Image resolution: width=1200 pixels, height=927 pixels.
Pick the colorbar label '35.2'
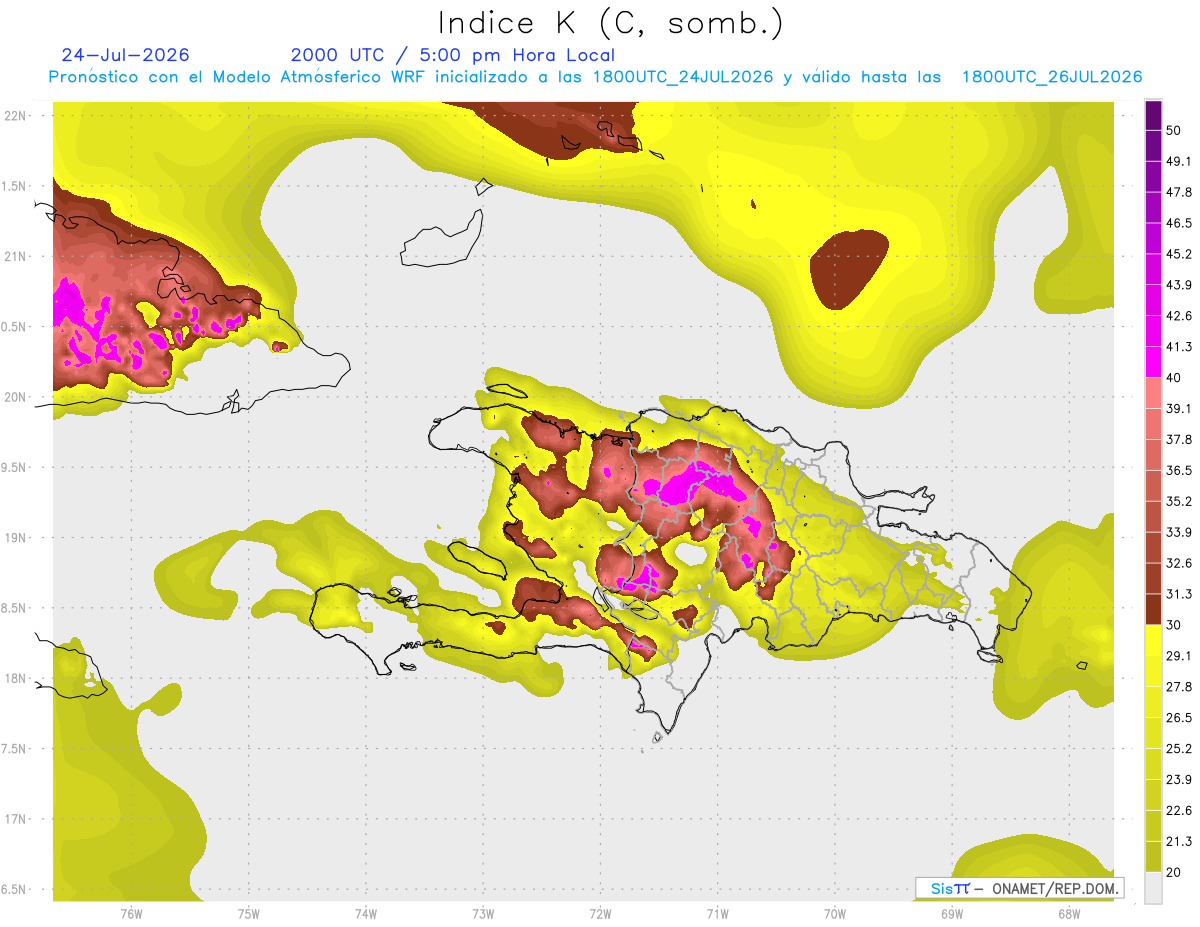click(1178, 501)
